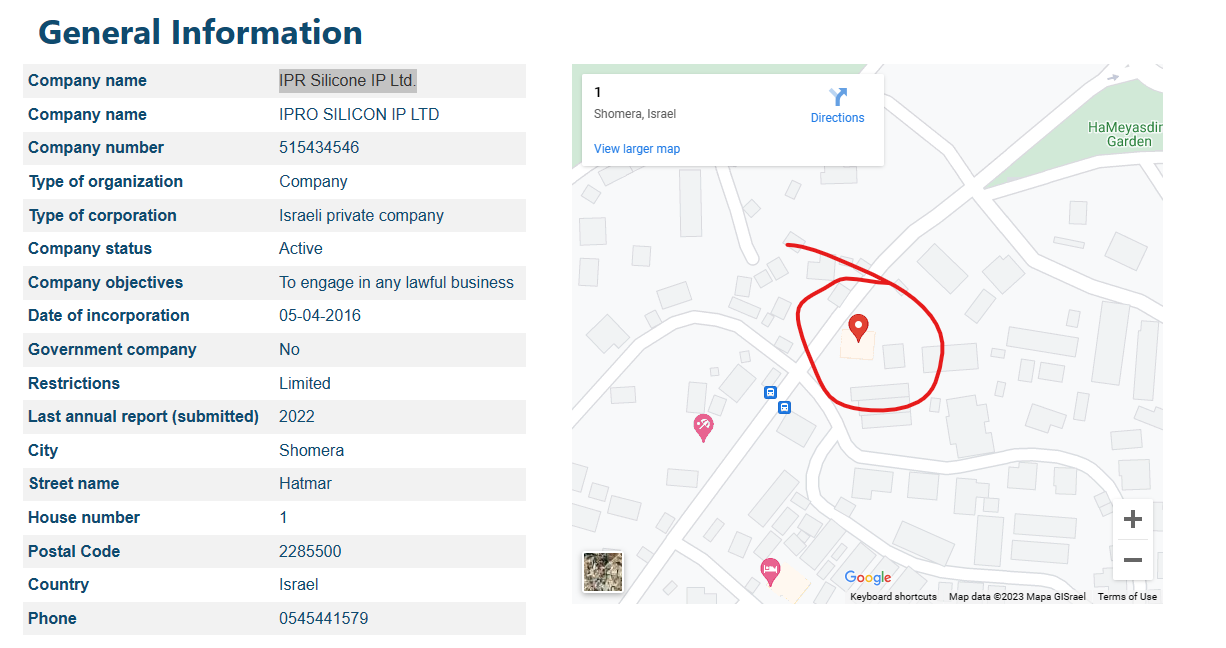
Task: Click the Shomera, Israel address in map card
Action: point(635,114)
